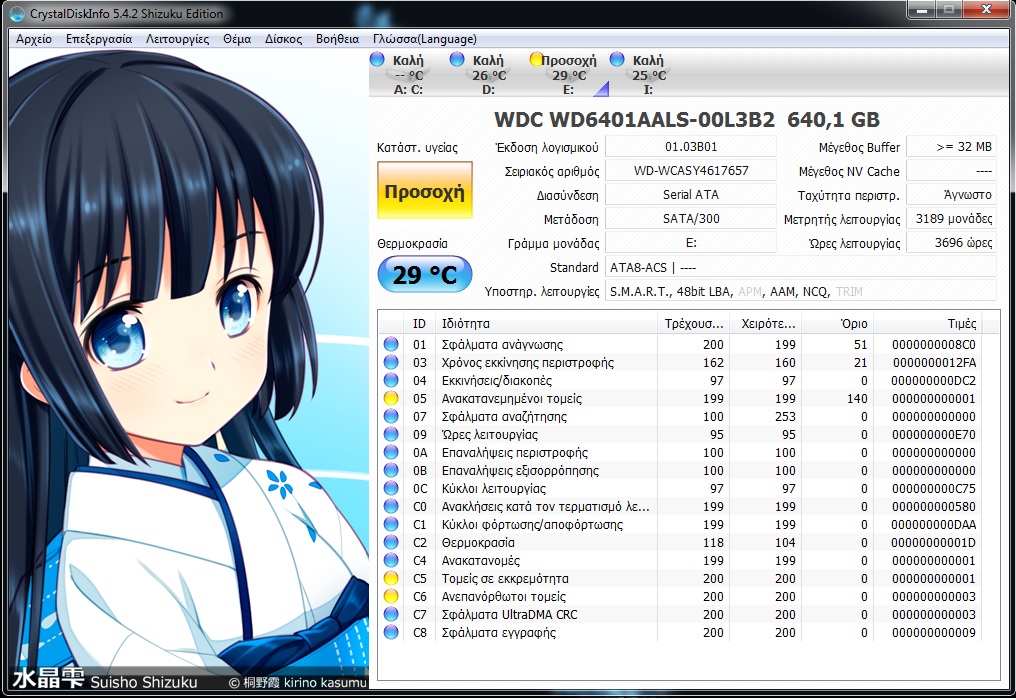Click the Άγνωστο rotation rate field
This screenshot has width=1016, height=700.
pyautogui.click(x=951, y=194)
